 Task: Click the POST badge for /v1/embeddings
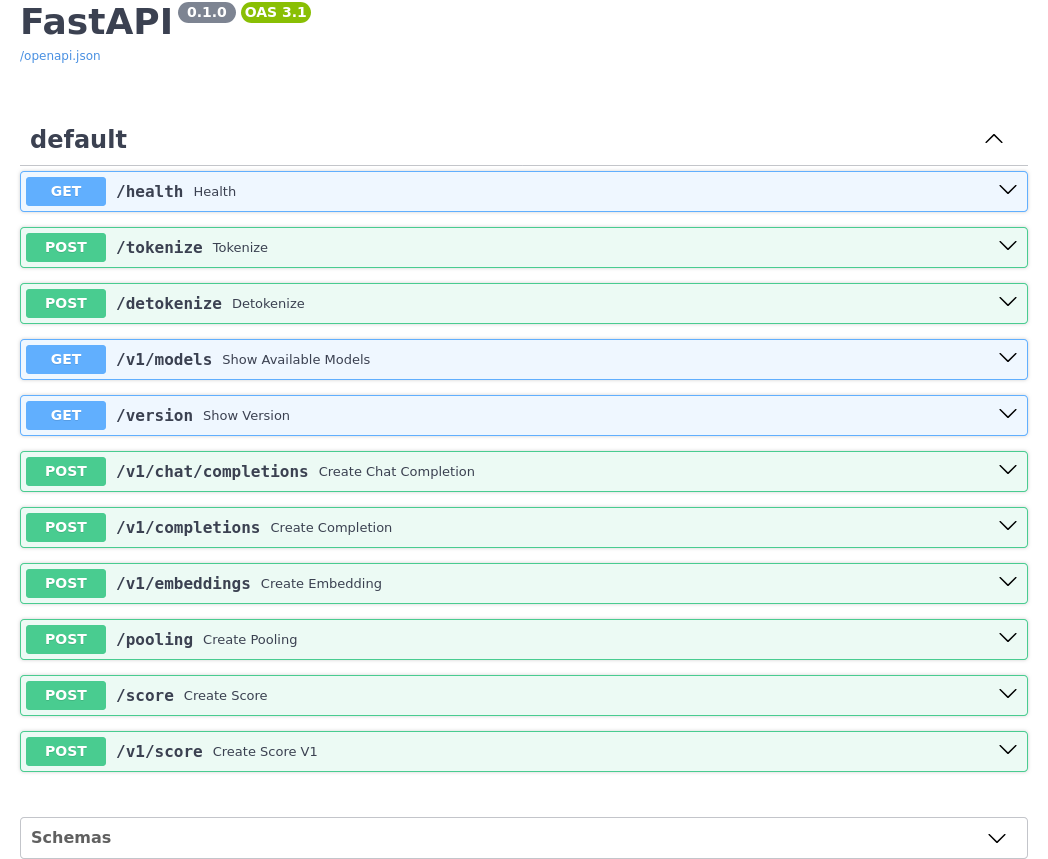point(66,584)
